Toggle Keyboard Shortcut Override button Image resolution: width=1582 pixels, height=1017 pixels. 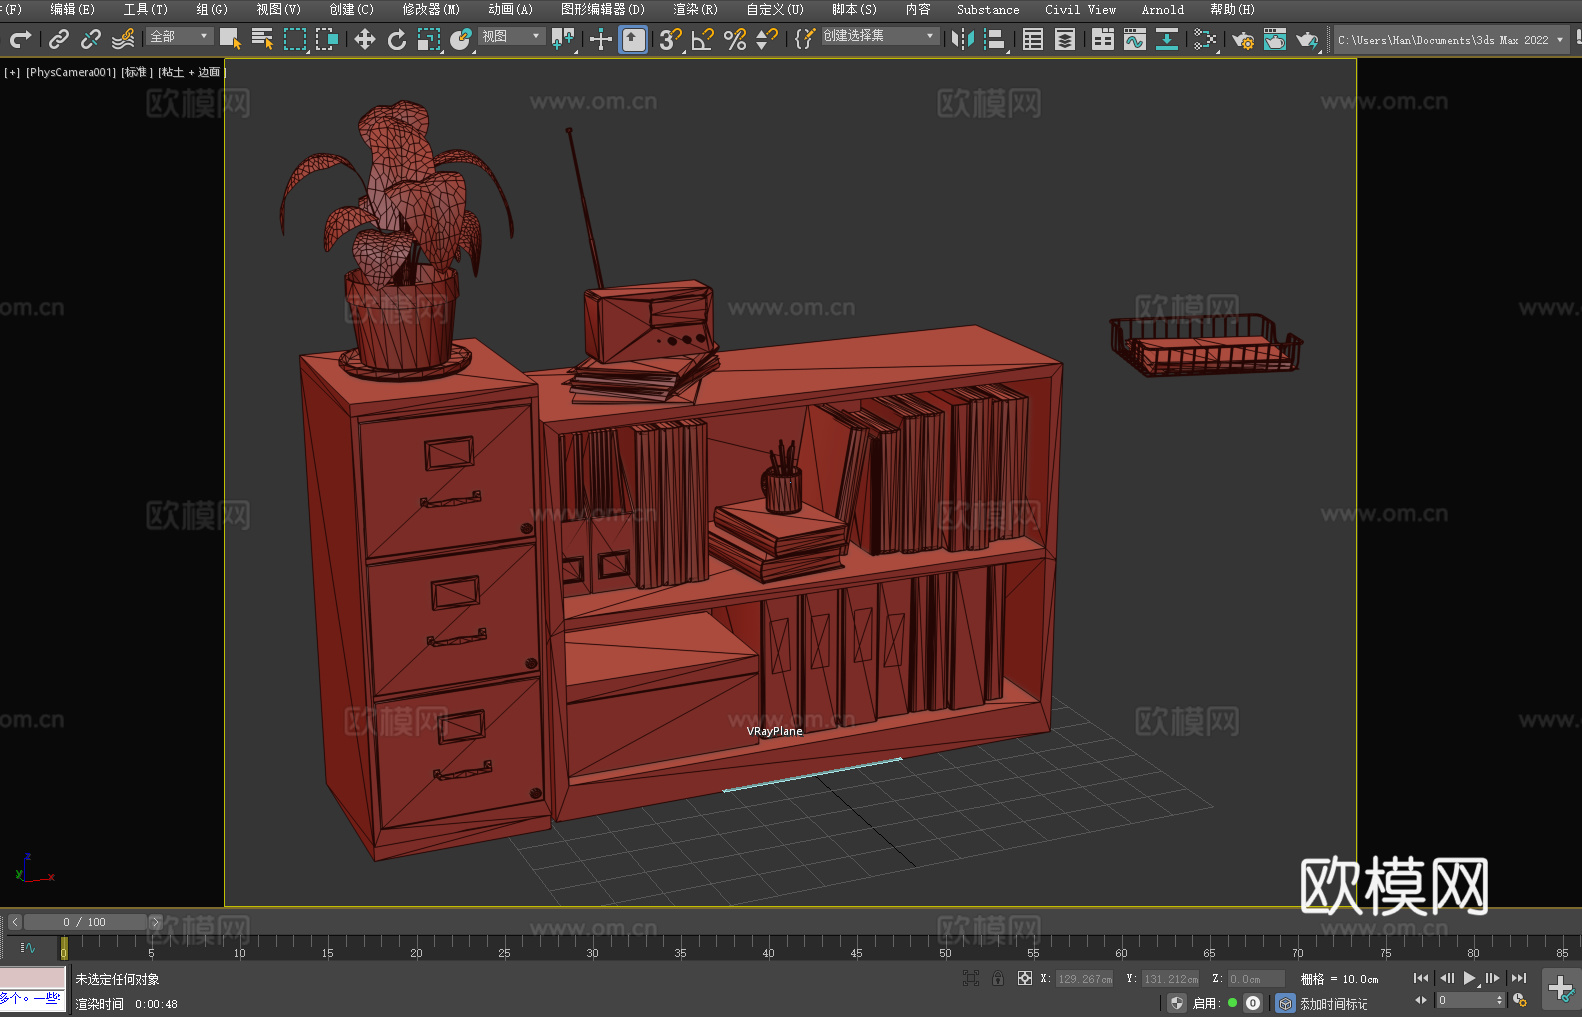[x=633, y=39]
